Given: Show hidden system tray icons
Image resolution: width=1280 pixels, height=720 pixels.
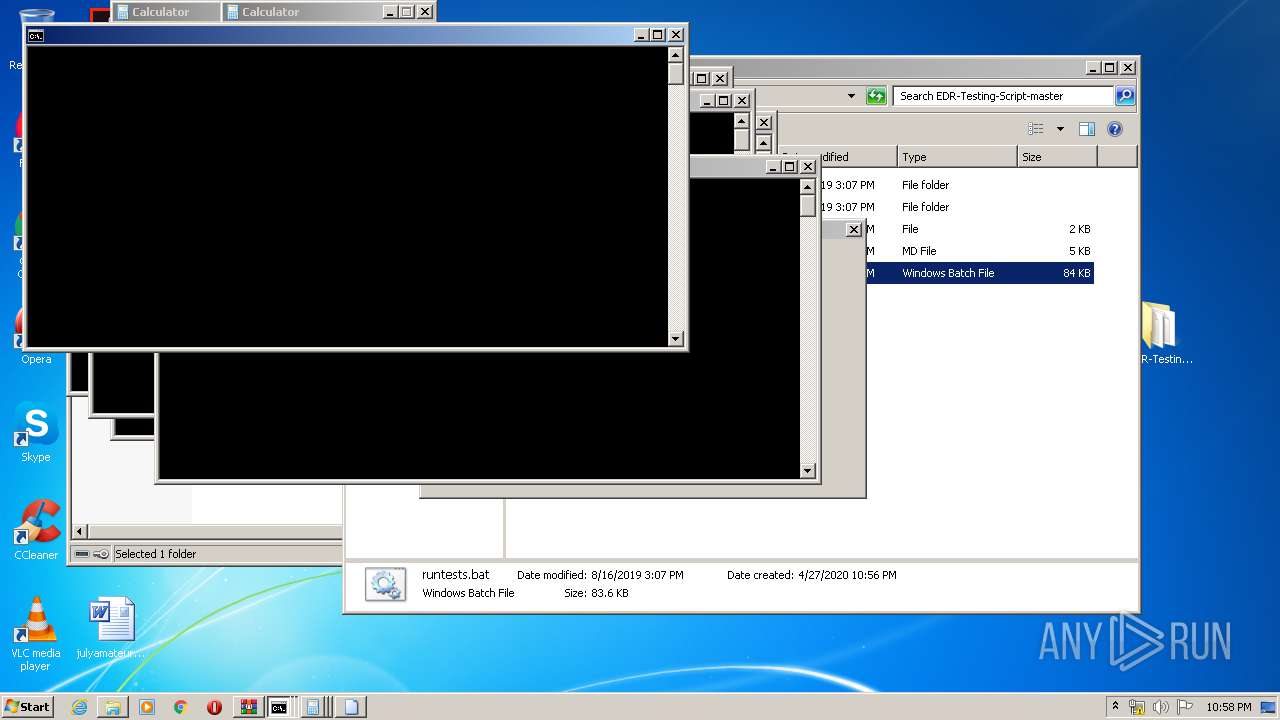Looking at the screenshot, I should click(1115, 707).
